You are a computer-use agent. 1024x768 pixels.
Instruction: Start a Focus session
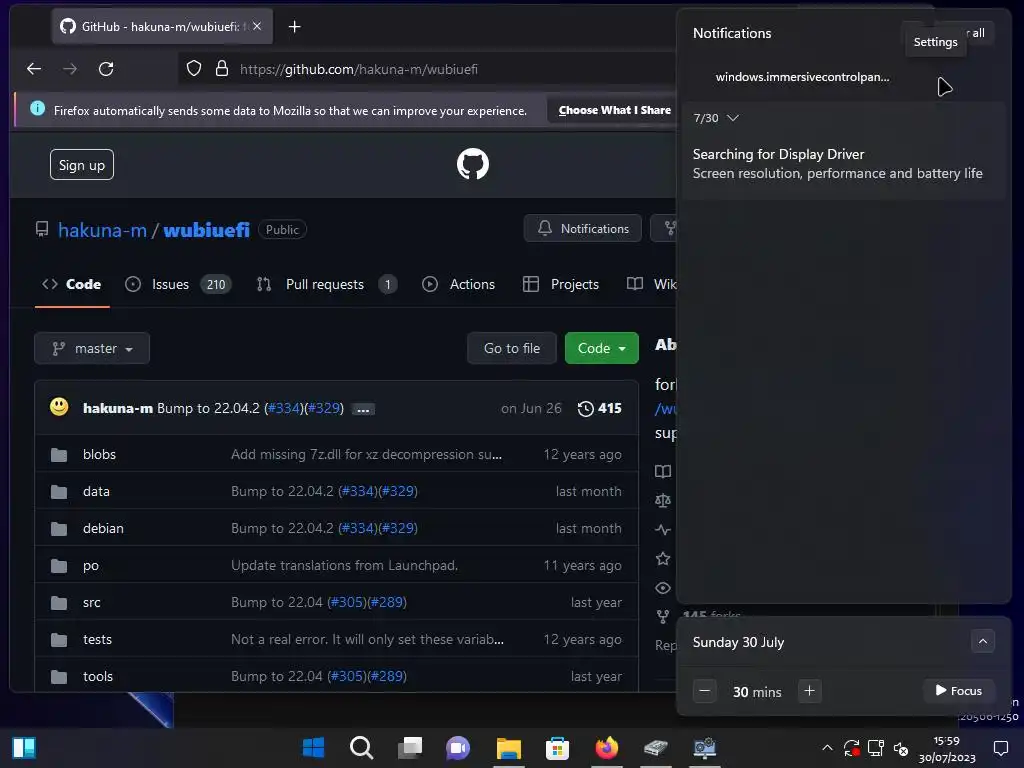coord(959,691)
